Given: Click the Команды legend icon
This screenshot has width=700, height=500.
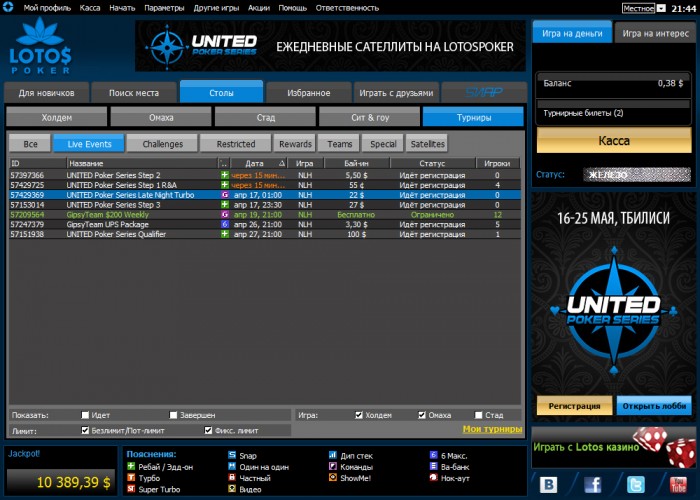Looking at the screenshot, I should coord(333,467).
